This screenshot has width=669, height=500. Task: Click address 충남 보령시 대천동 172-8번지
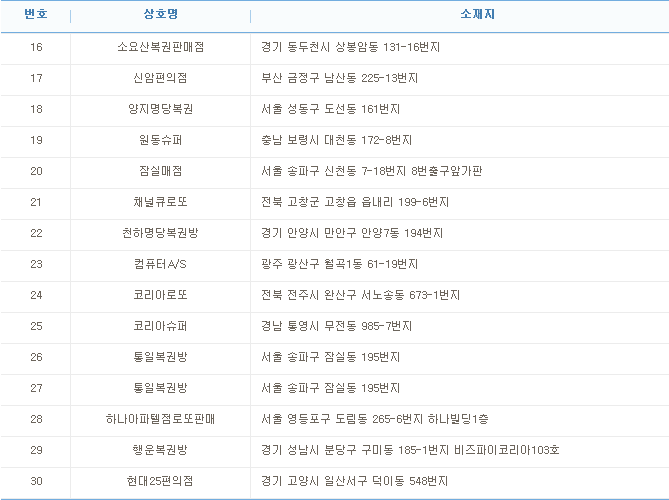point(337,140)
